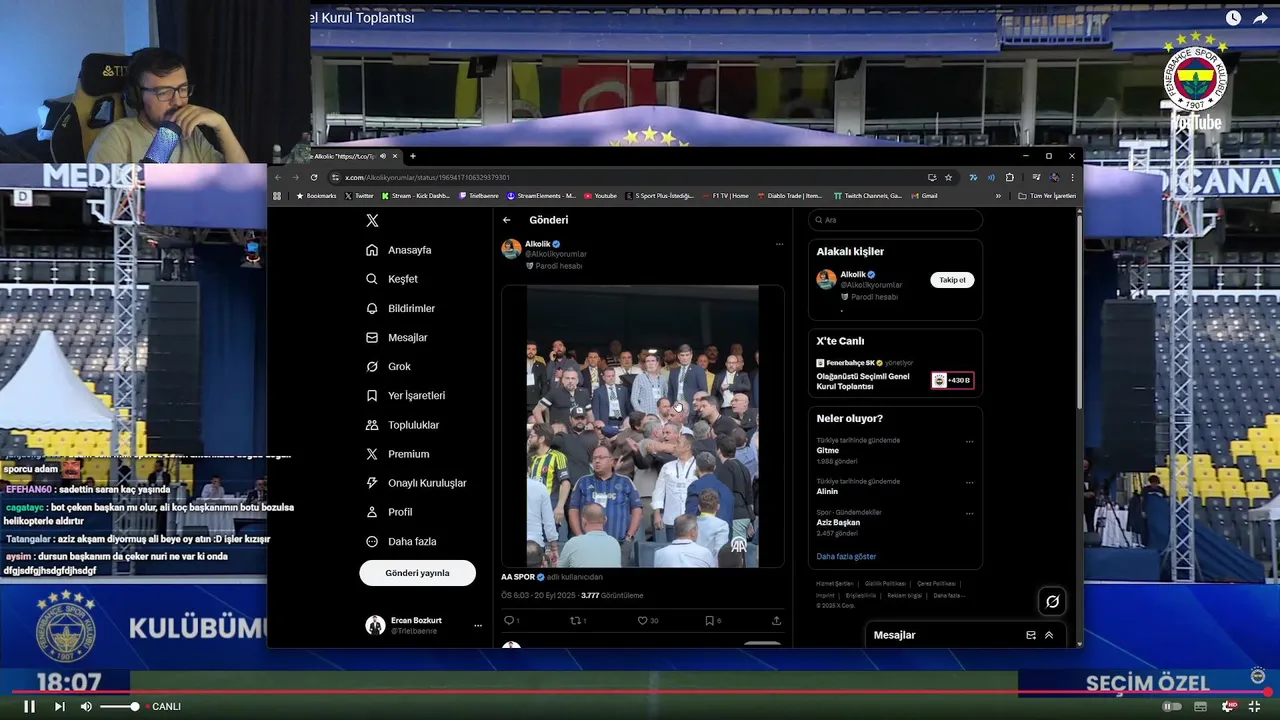Open Topluluklar communities page

click(402, 425)
